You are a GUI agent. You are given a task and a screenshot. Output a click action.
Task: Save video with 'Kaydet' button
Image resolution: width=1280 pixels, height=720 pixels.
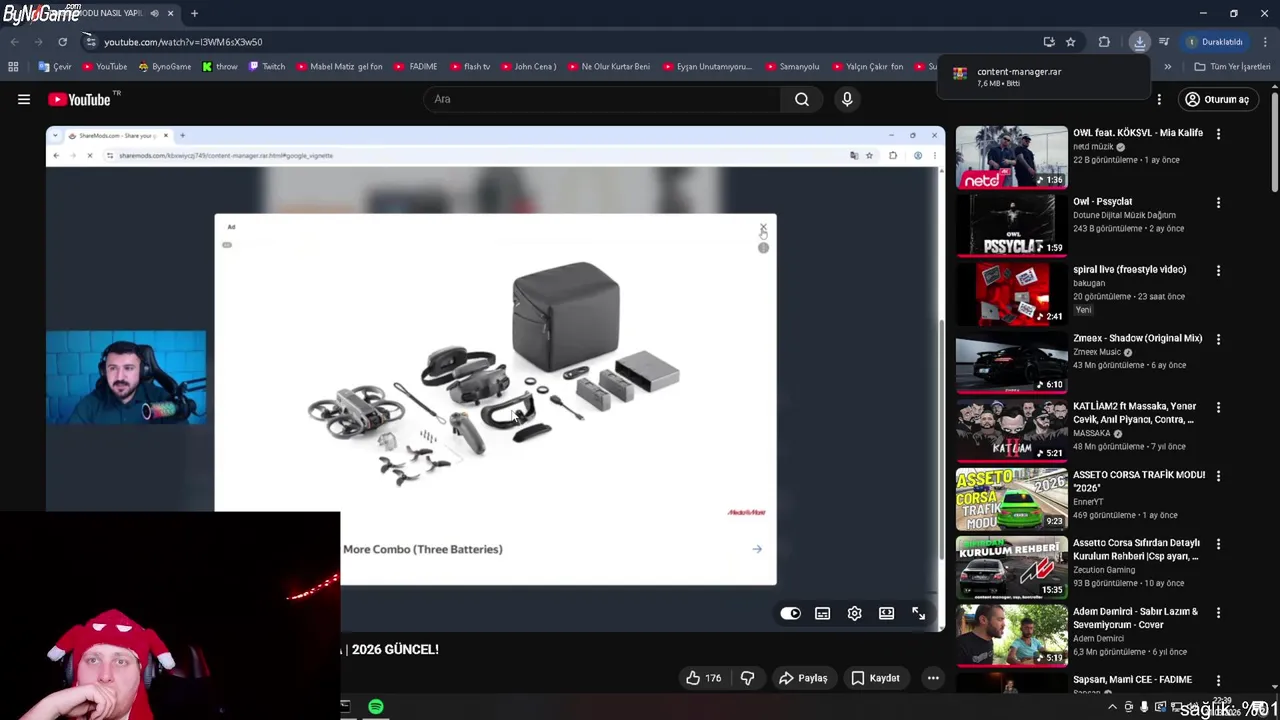click(875, 678)
